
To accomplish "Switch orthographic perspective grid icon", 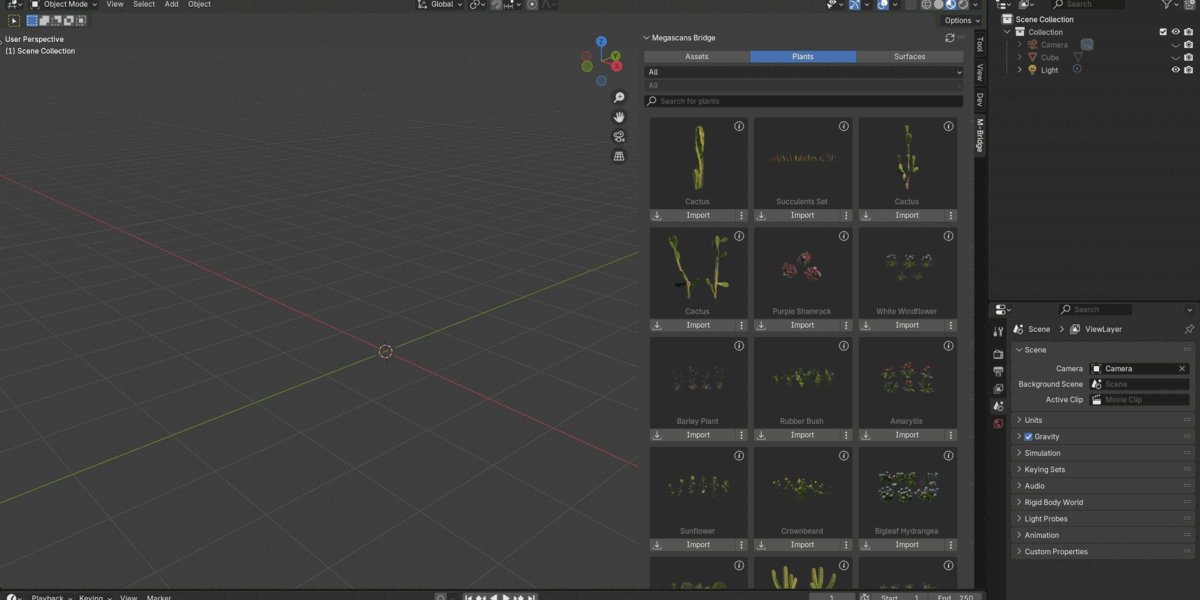I will coord(619,157).
